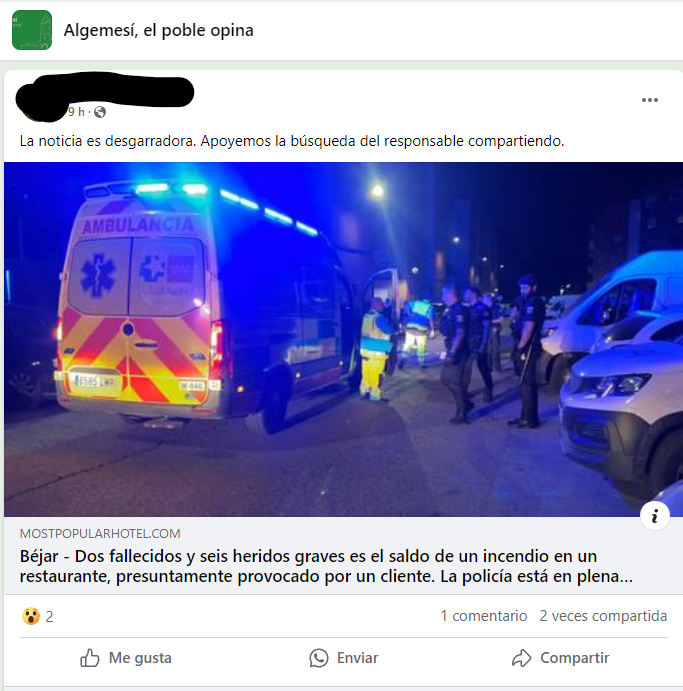The width and height of the screenshot is (683, 691).
Task: View the 1 comentario link
Action: point(484,616)
